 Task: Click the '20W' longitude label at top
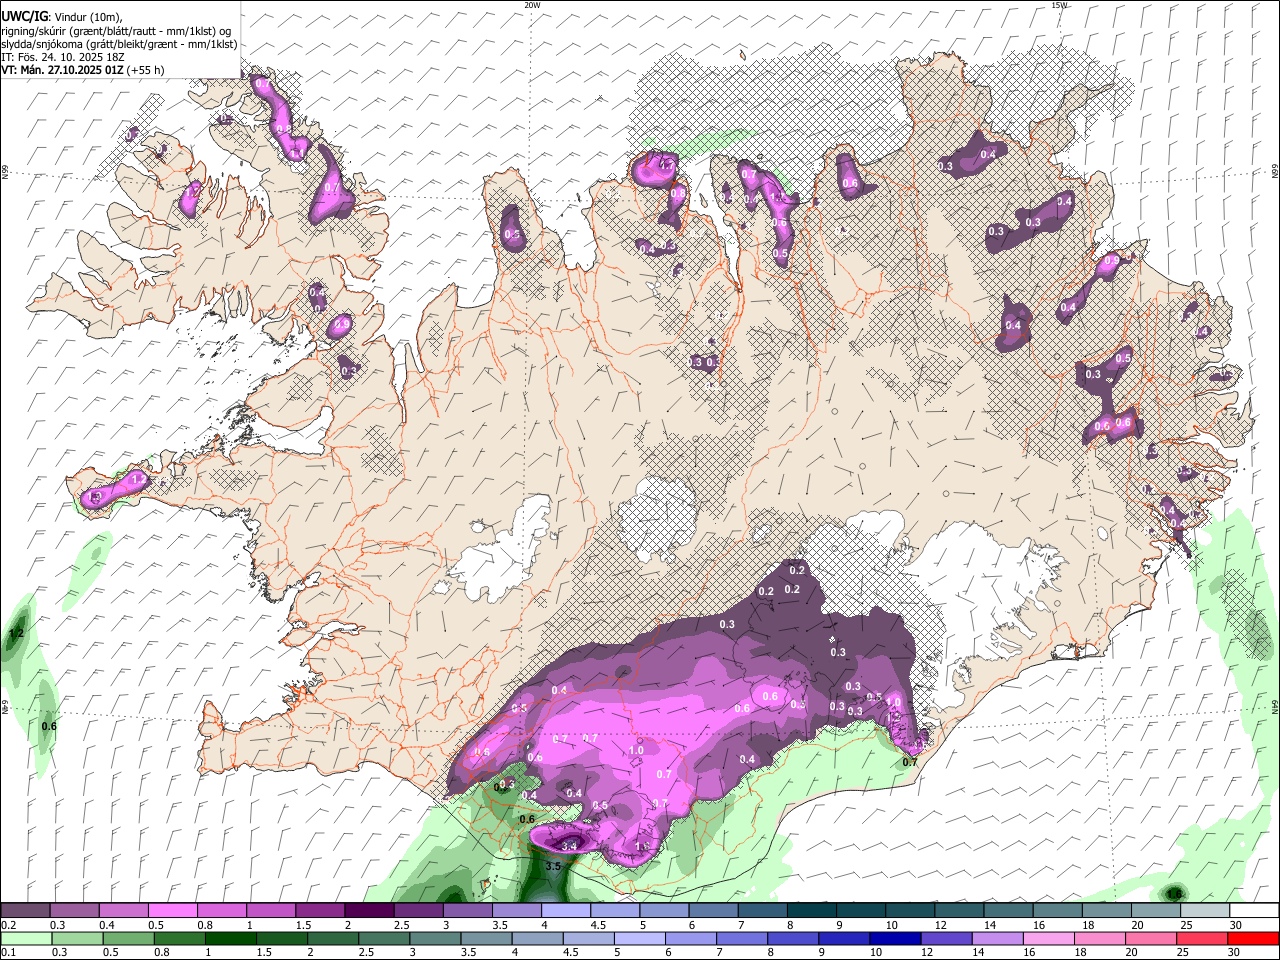click(532, 5)
